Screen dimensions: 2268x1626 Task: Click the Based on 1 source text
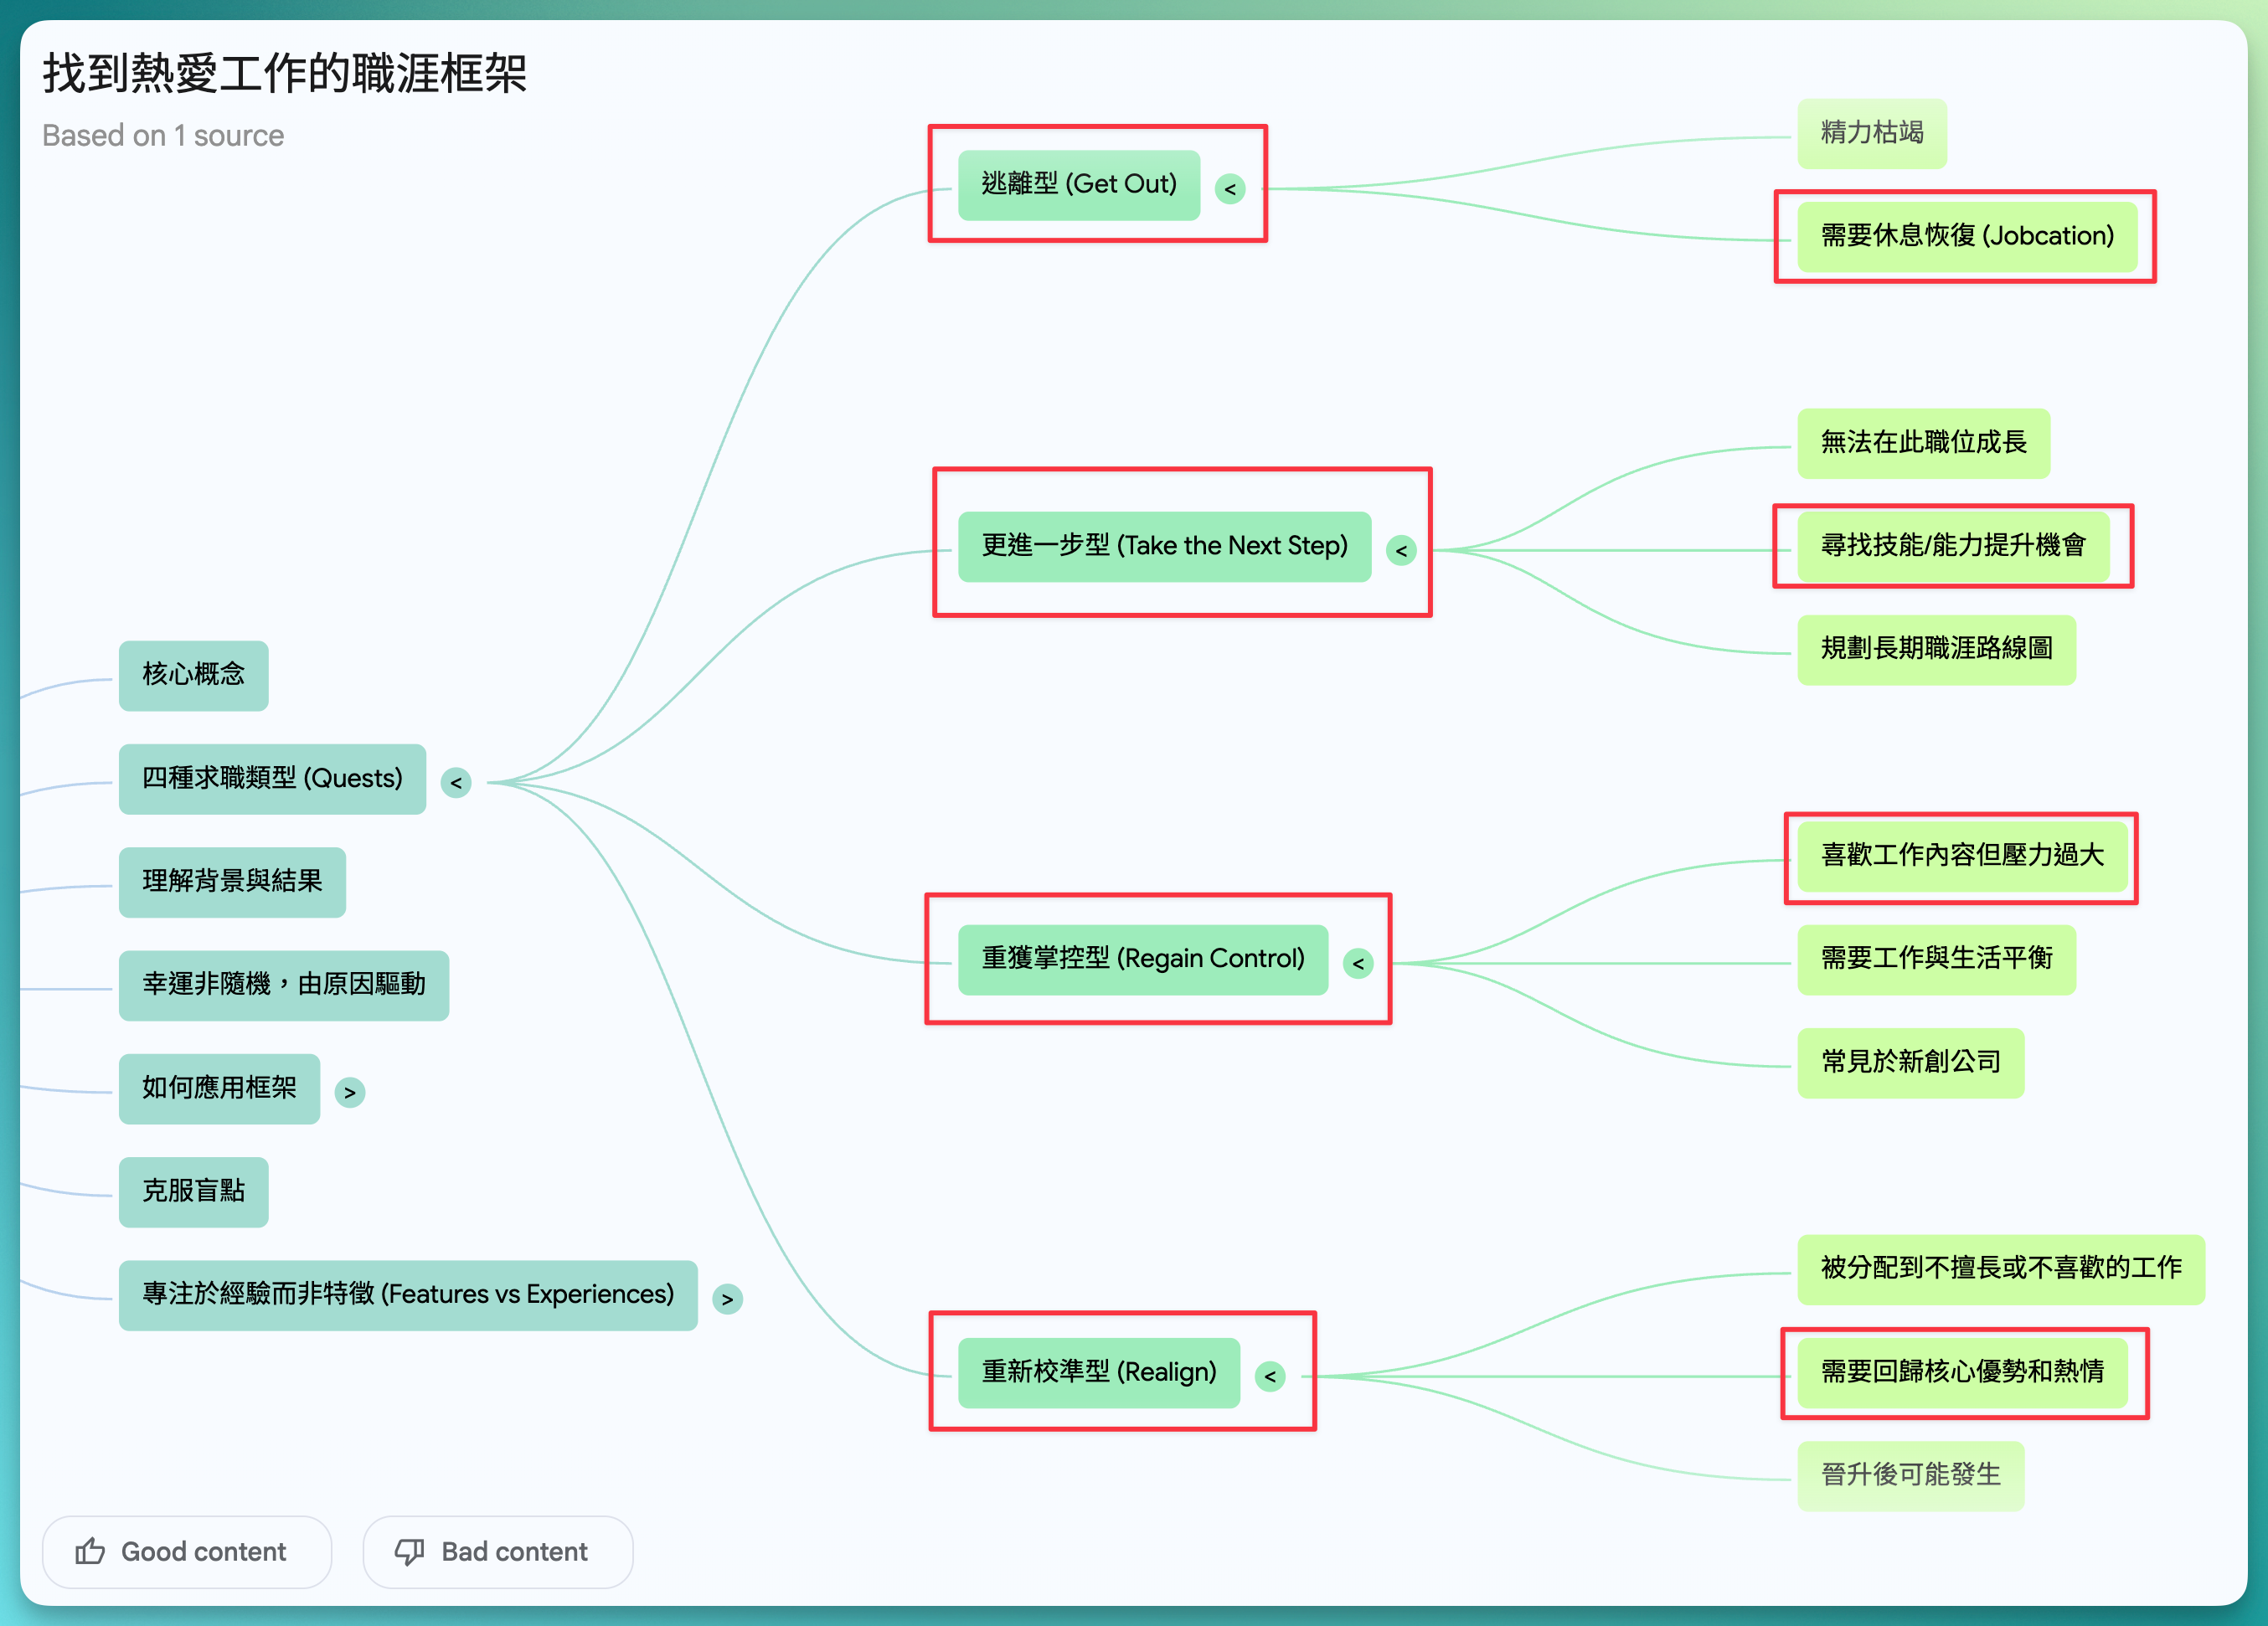point(163,135)
